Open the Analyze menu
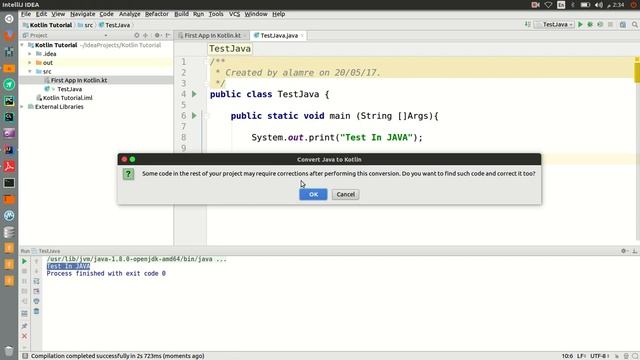640x360 pixels. tap(129, 14)
